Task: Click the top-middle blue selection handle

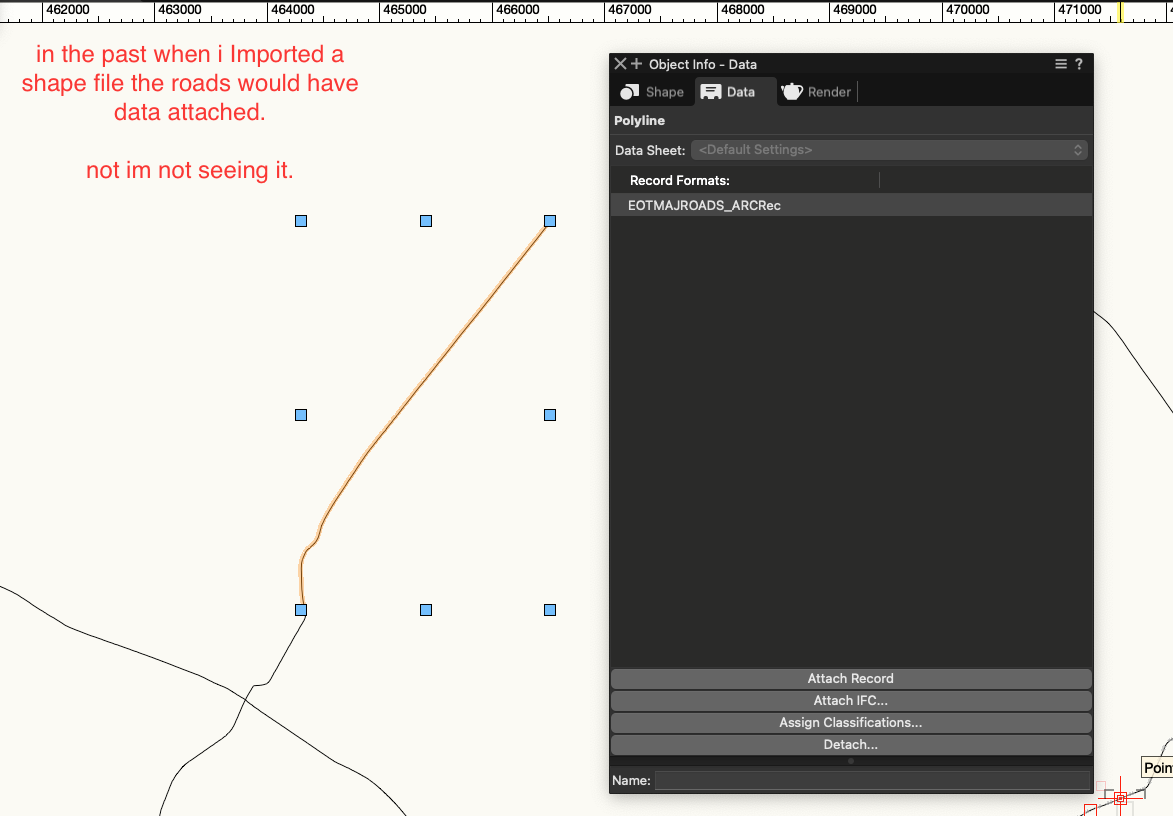Action: coord(426,221)
